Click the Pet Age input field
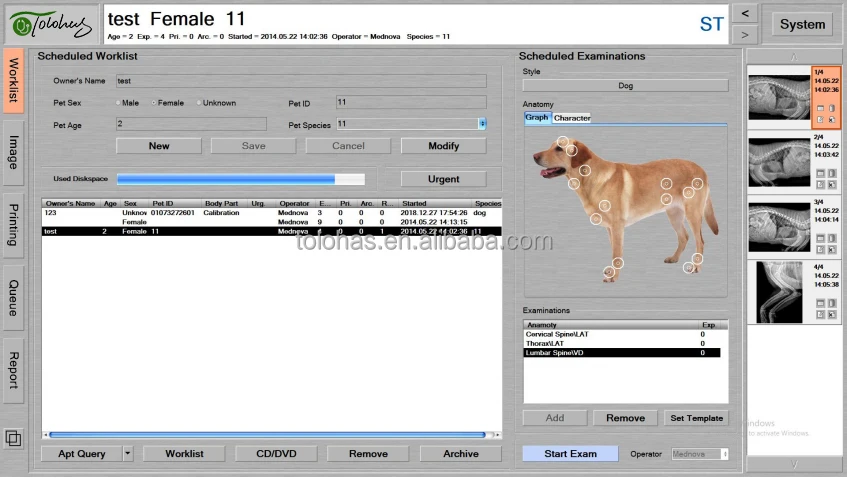 [191, 124]
